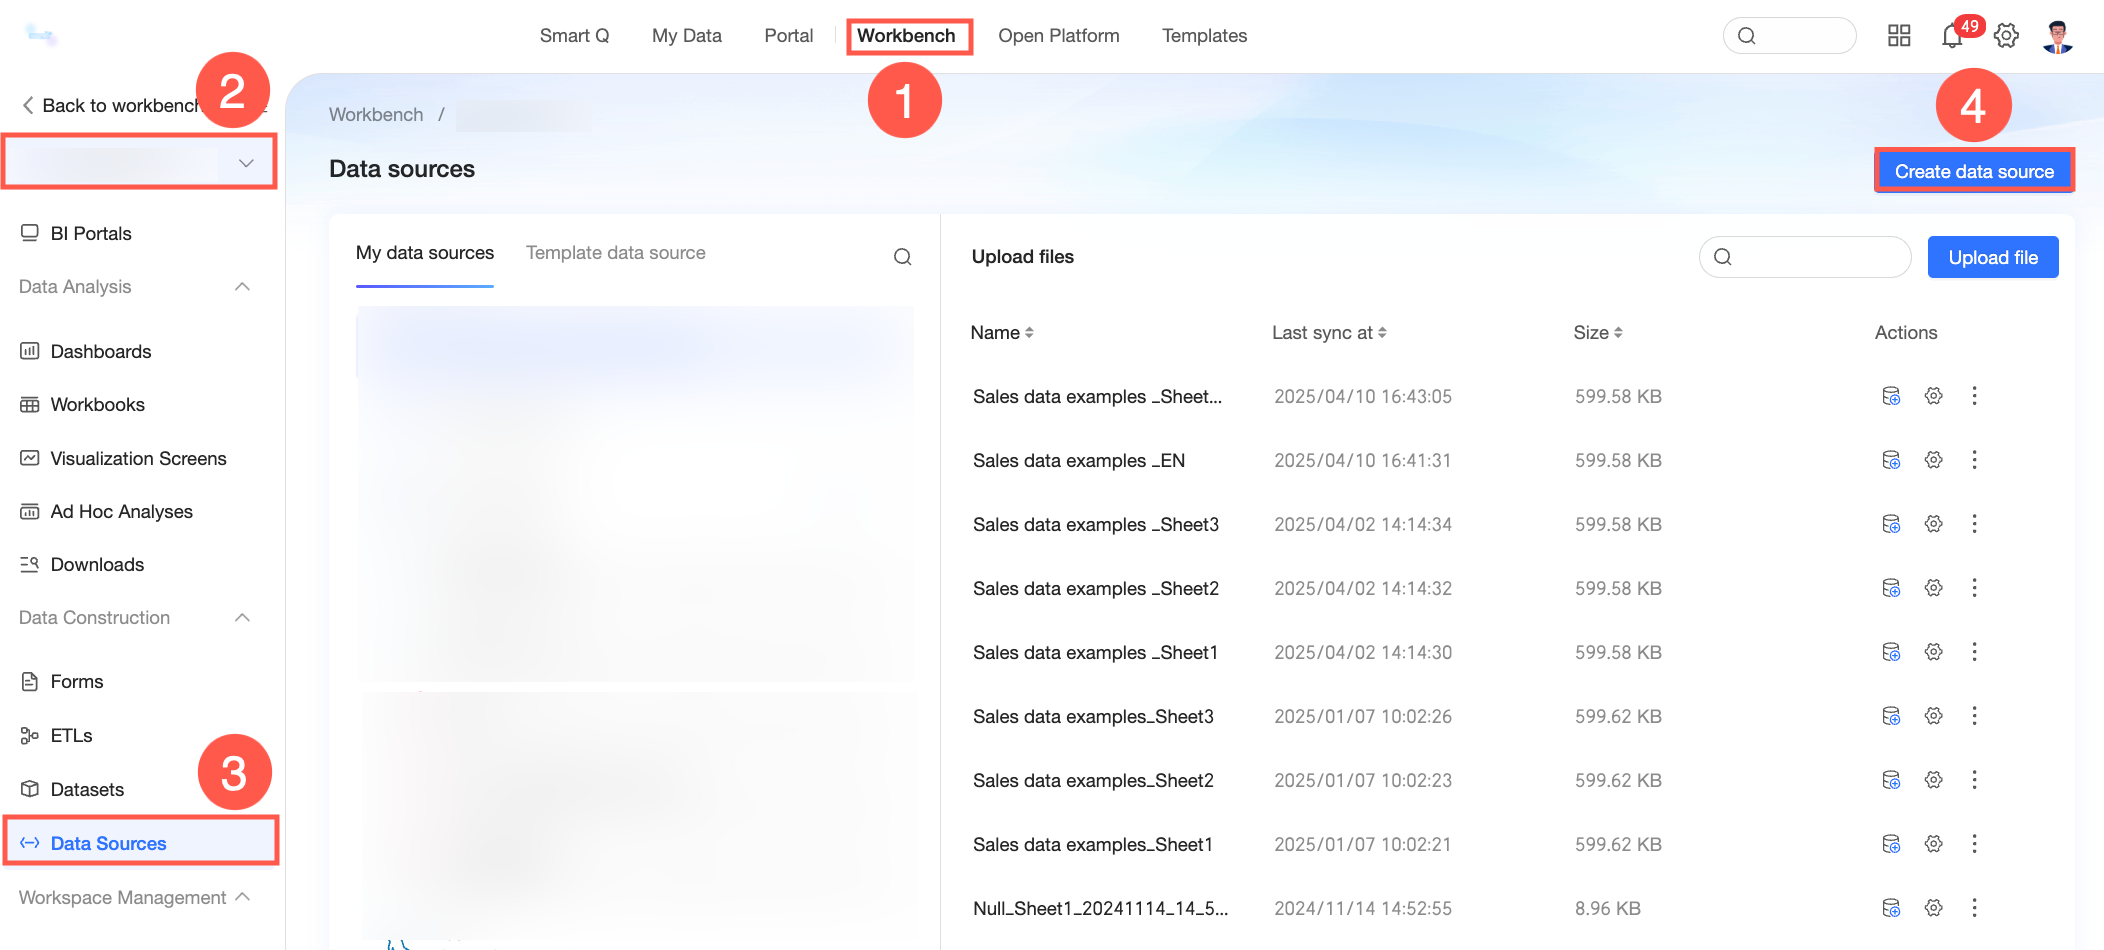
Task: Open more options for Sales data examples_Sheet2
Action: pyautogui.click(x=1974, y=780)
